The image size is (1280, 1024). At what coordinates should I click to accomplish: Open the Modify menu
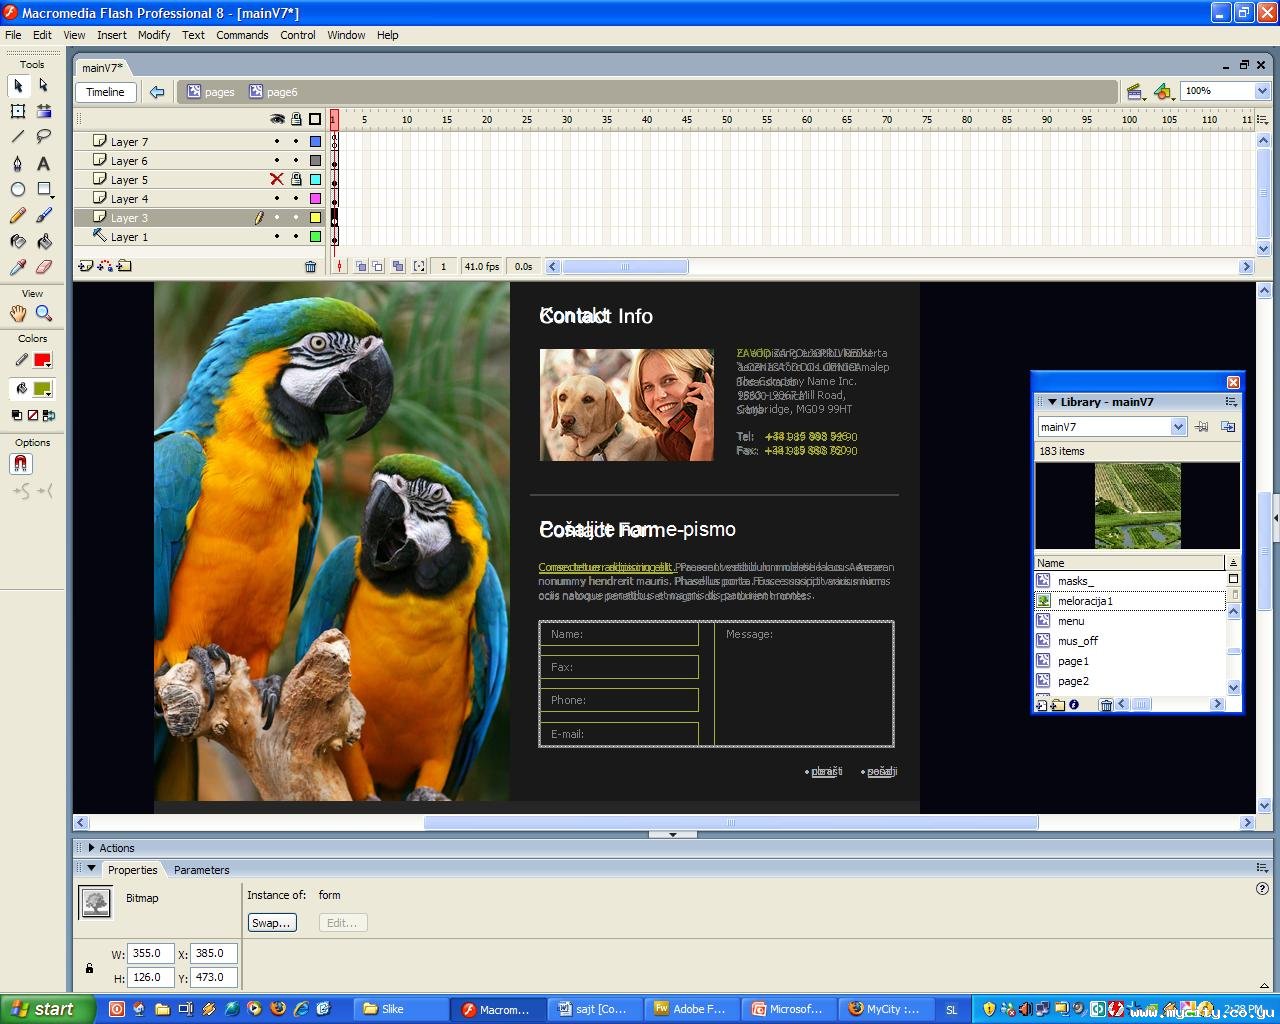click(x=154, y=35)
